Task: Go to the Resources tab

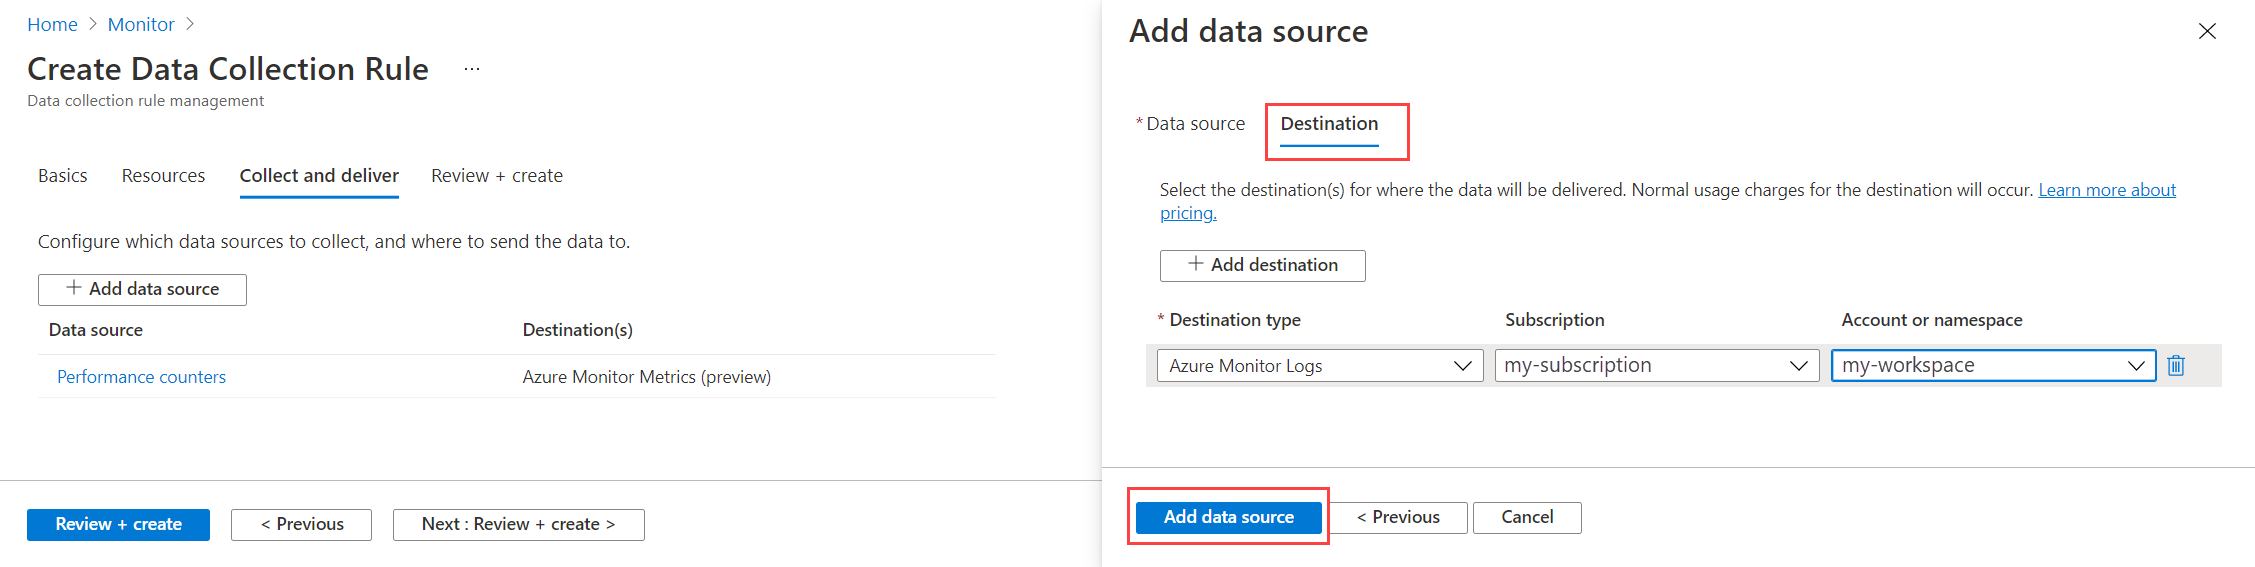Action: pos(163,176)
